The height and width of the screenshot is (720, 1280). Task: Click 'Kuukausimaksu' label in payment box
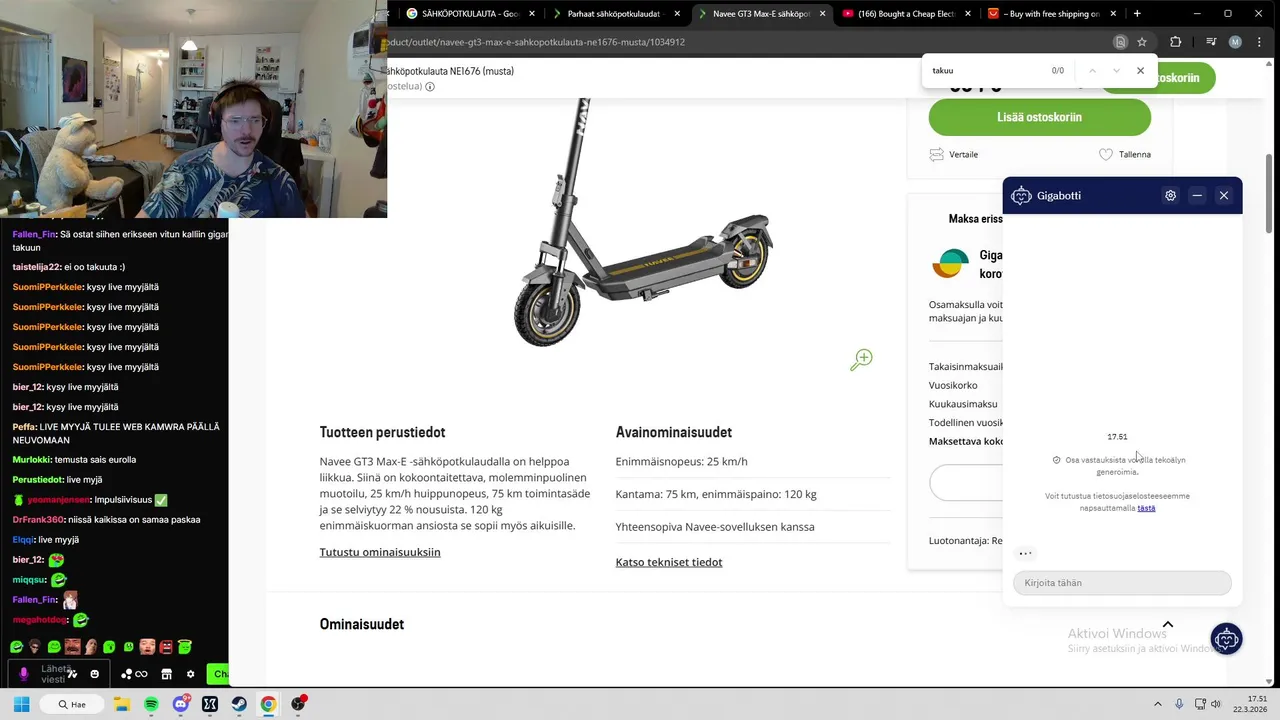point(963,404)
